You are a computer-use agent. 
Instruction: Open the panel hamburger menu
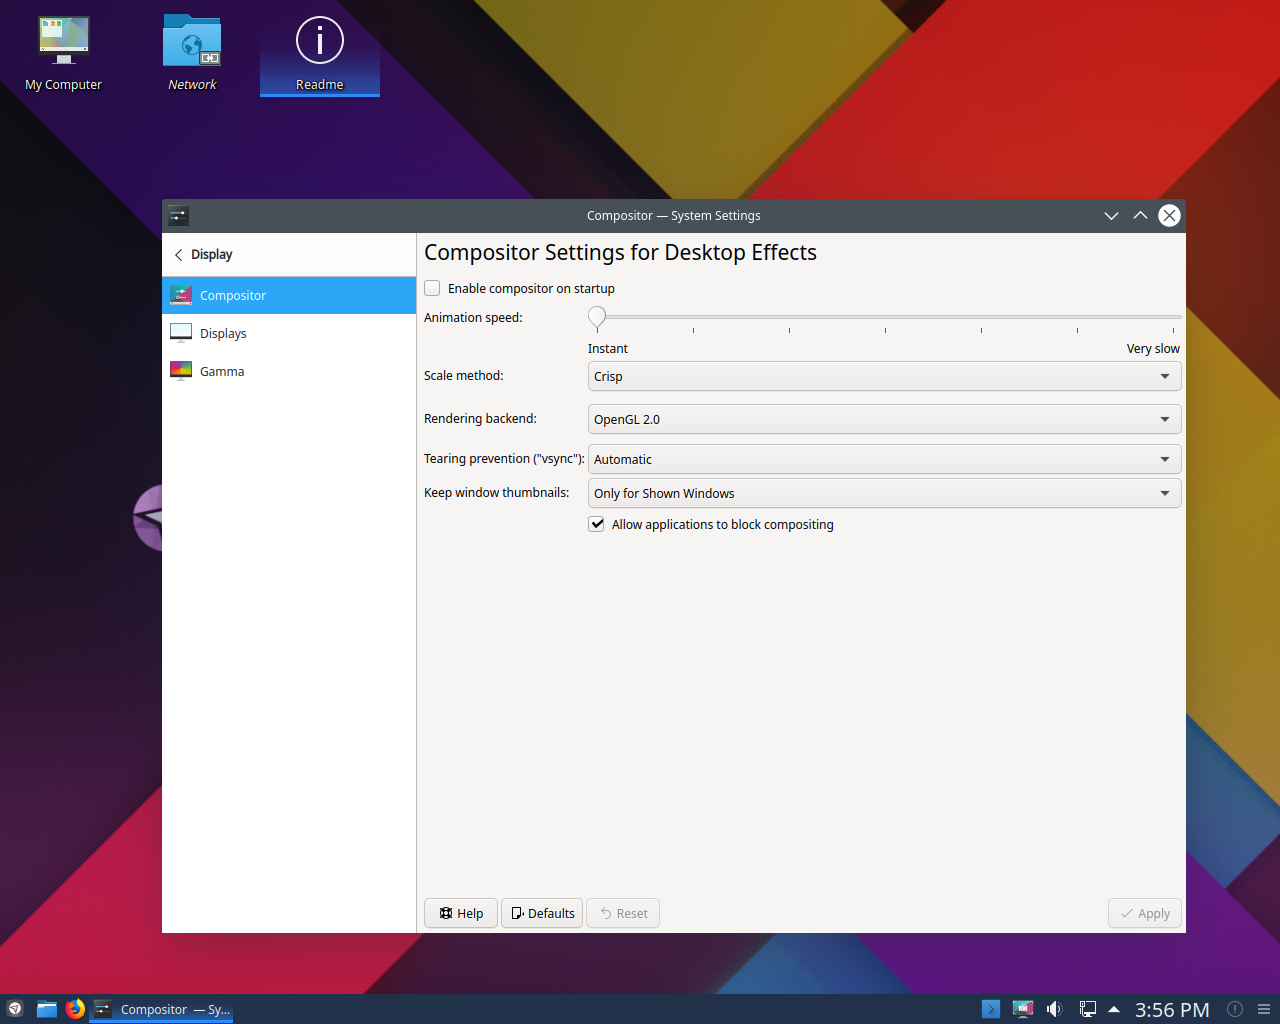1264,1009
